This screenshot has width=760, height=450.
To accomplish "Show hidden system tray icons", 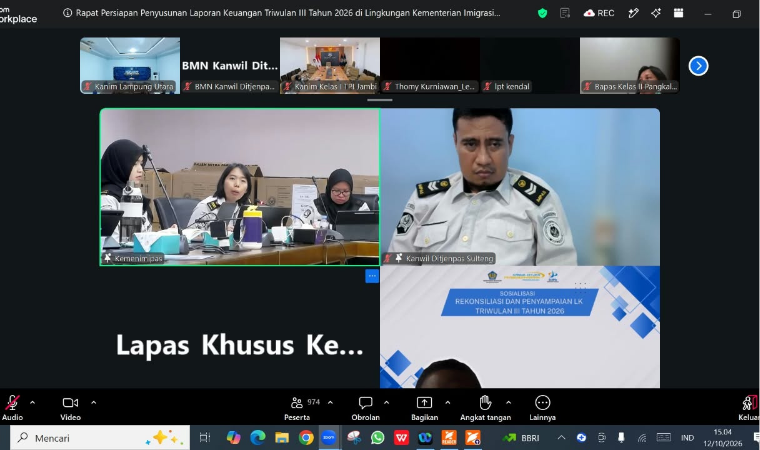I will click(561, 438).
